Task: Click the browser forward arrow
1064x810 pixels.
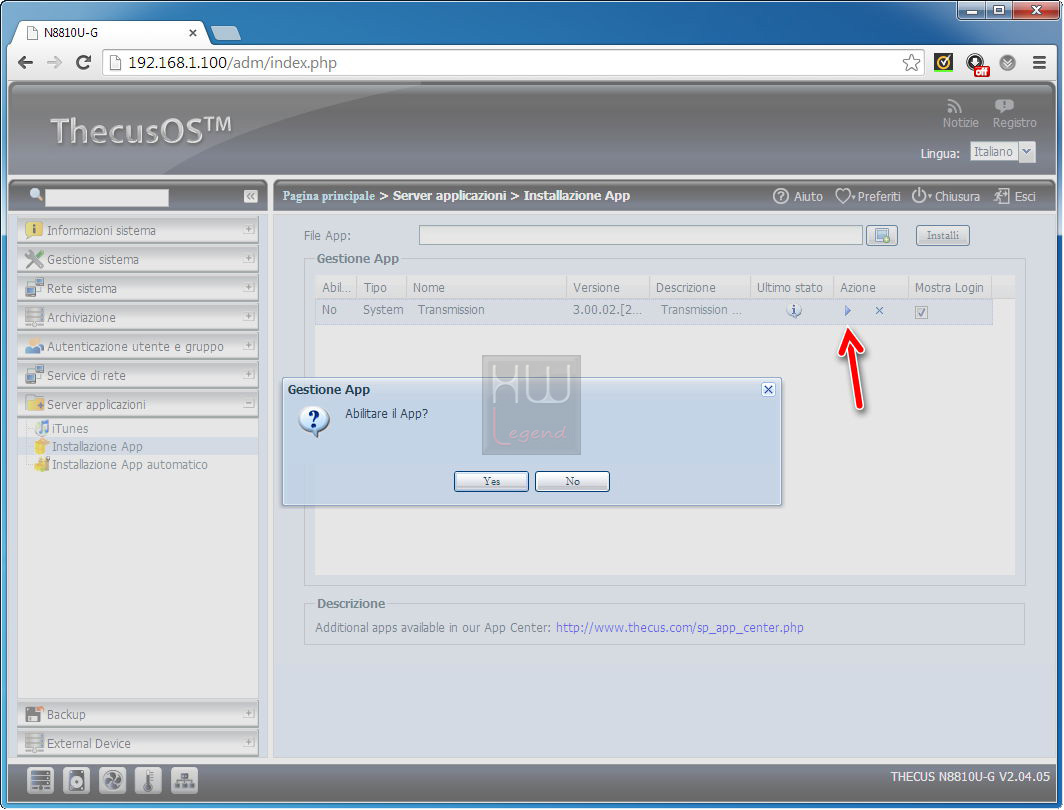Action: [54, 63]
